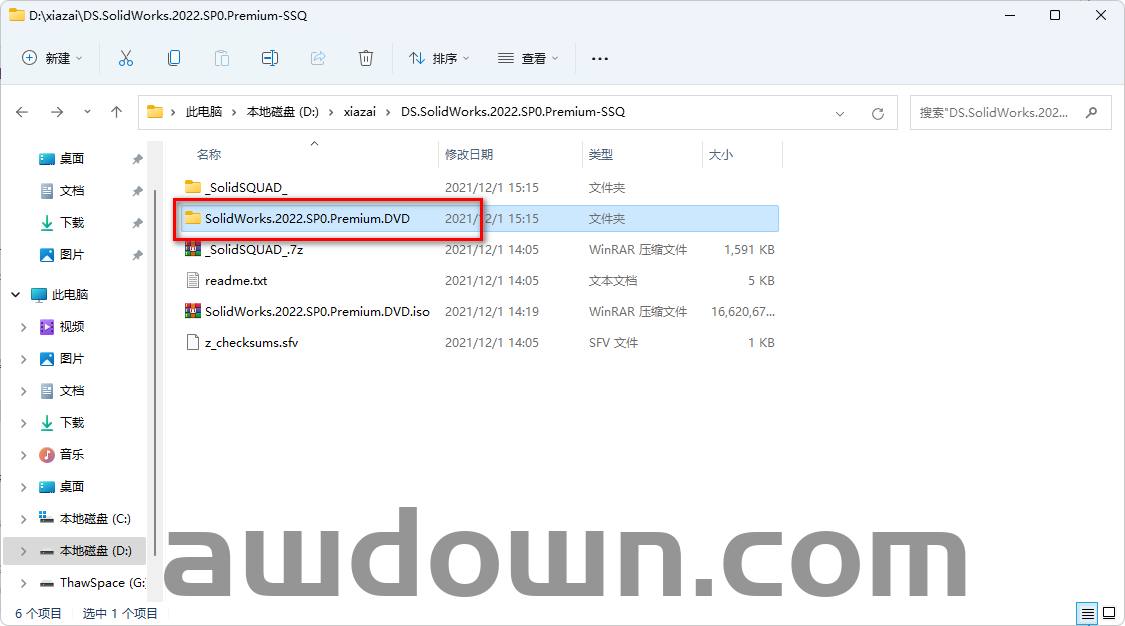Image resolution: width=1125 pixels, height=626 pixels.
Task: Click the Delete trash icon
Action: pyautogui.click(x=366, y=58)
